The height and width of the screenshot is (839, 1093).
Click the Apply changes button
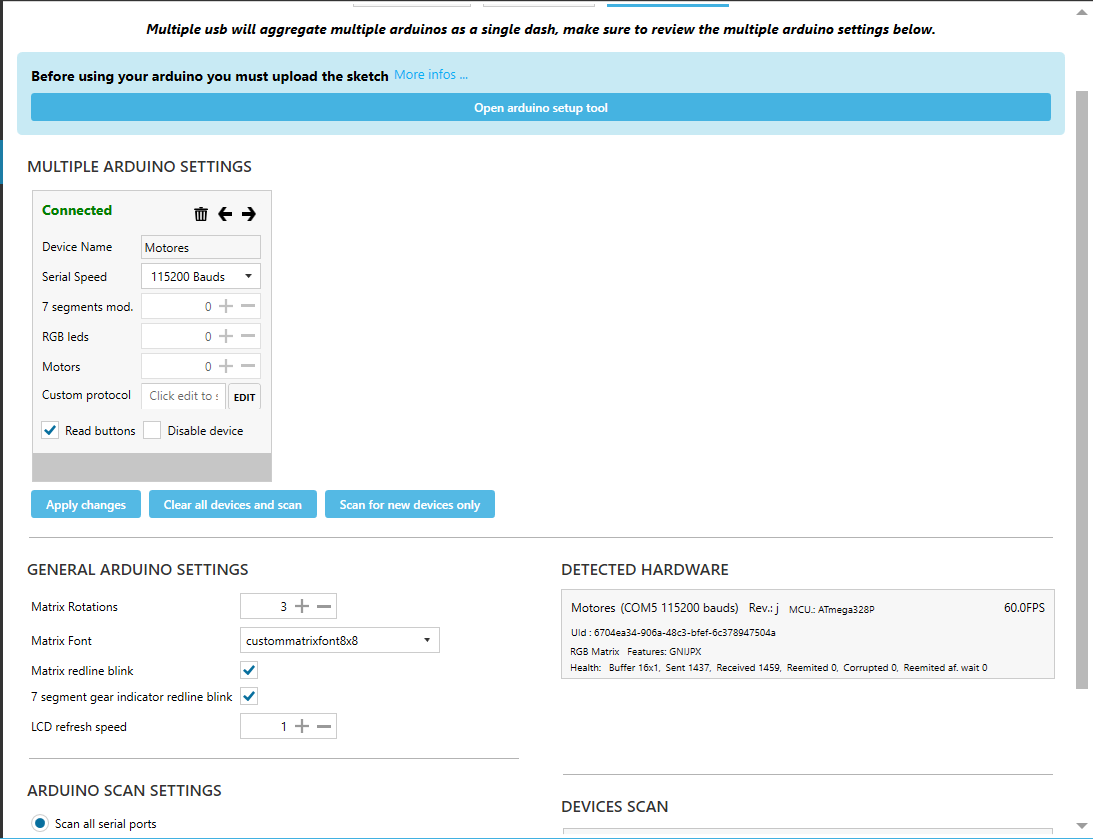pos(86,505)
